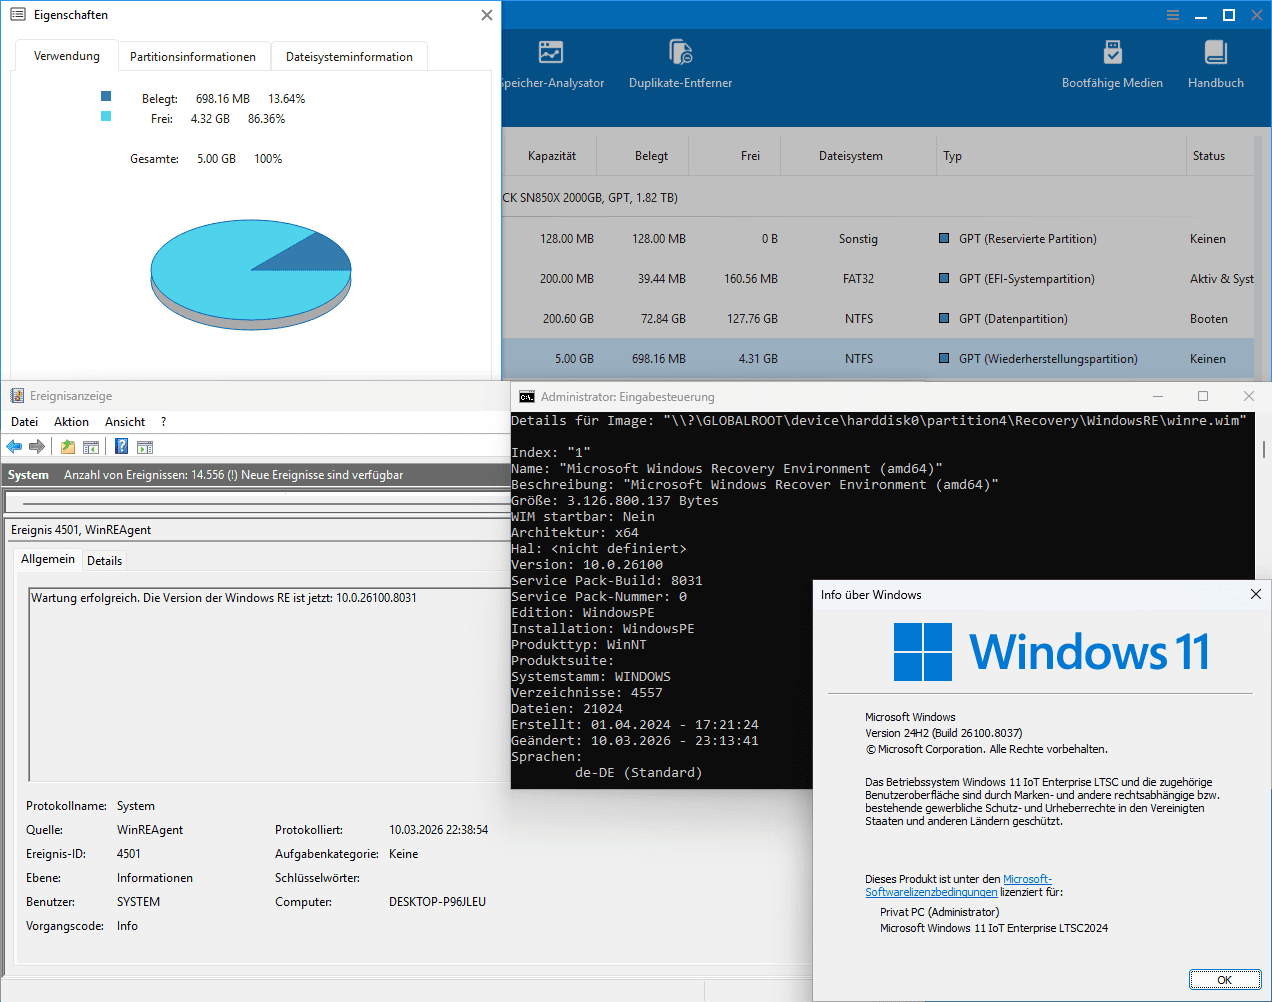Open the Duplikate-Entferner tool
The image size is (1272, 1002).
pos(680,65)
